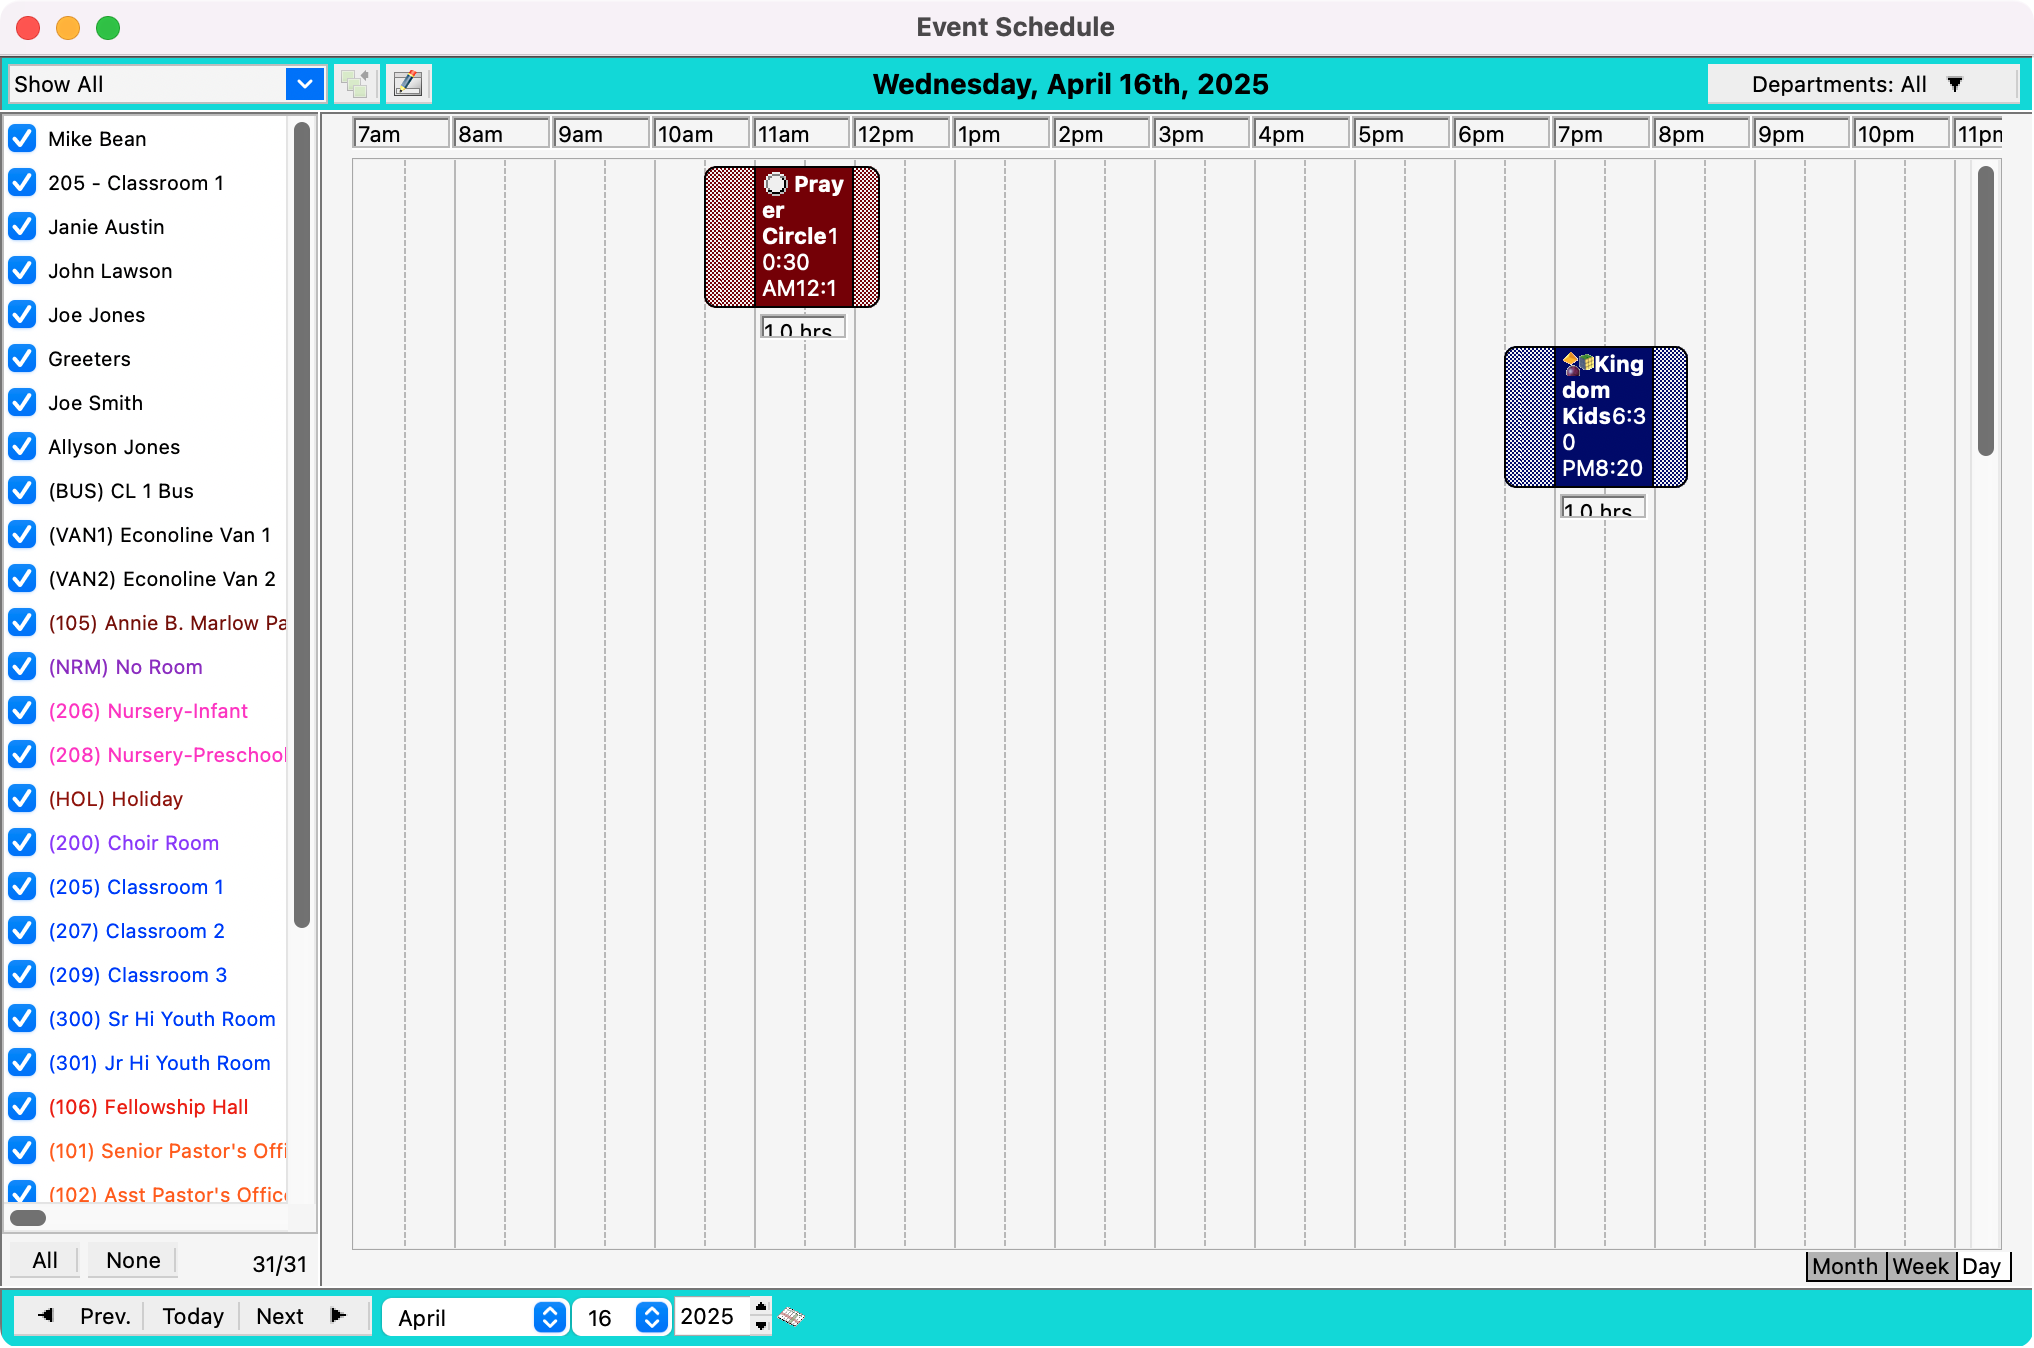Click the pencil edit event icon
The image size is (2034, 1348).
click(x=408, y=84)
